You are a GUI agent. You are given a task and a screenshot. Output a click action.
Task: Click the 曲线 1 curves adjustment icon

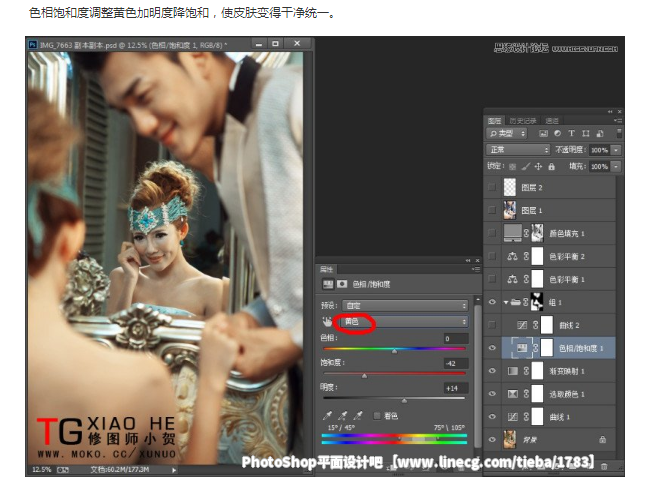pos(513,417)
